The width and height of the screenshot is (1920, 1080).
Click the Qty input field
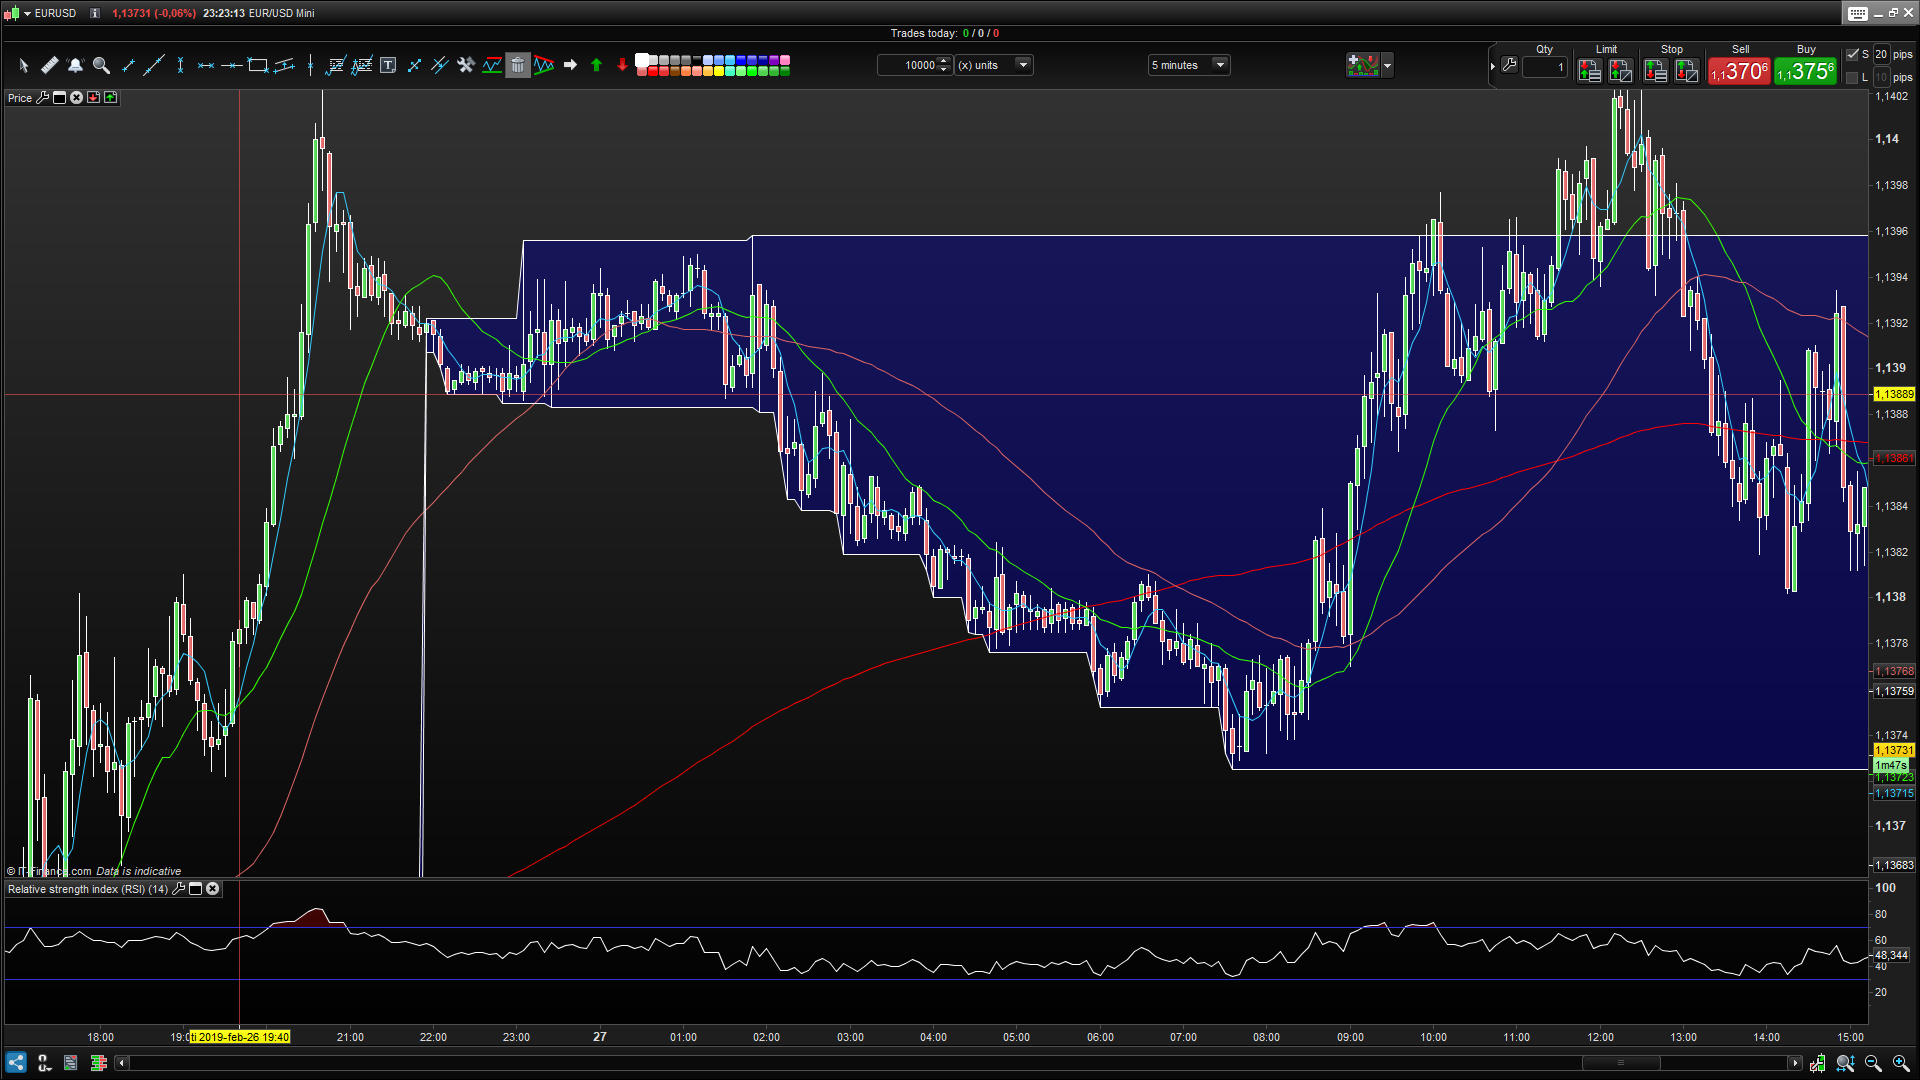coord(1545,67)
